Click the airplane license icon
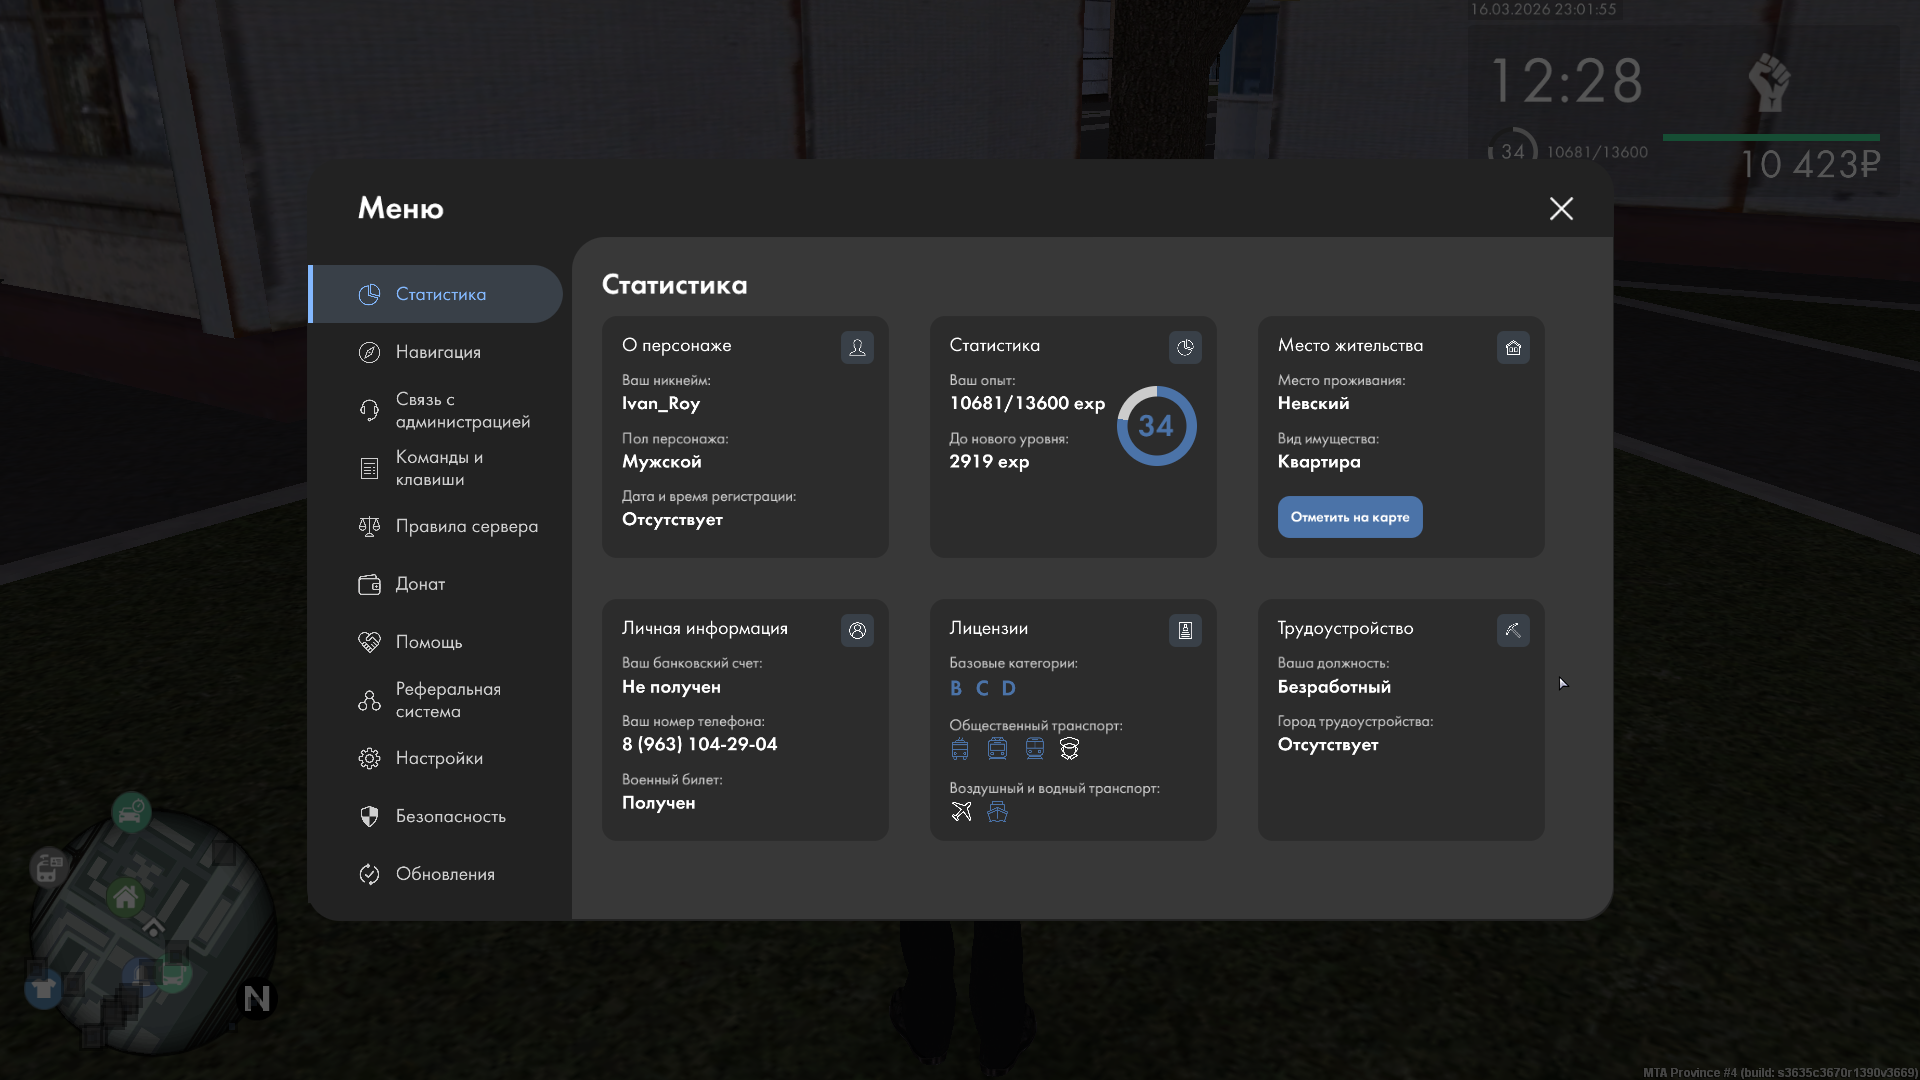 coord(961,811)
